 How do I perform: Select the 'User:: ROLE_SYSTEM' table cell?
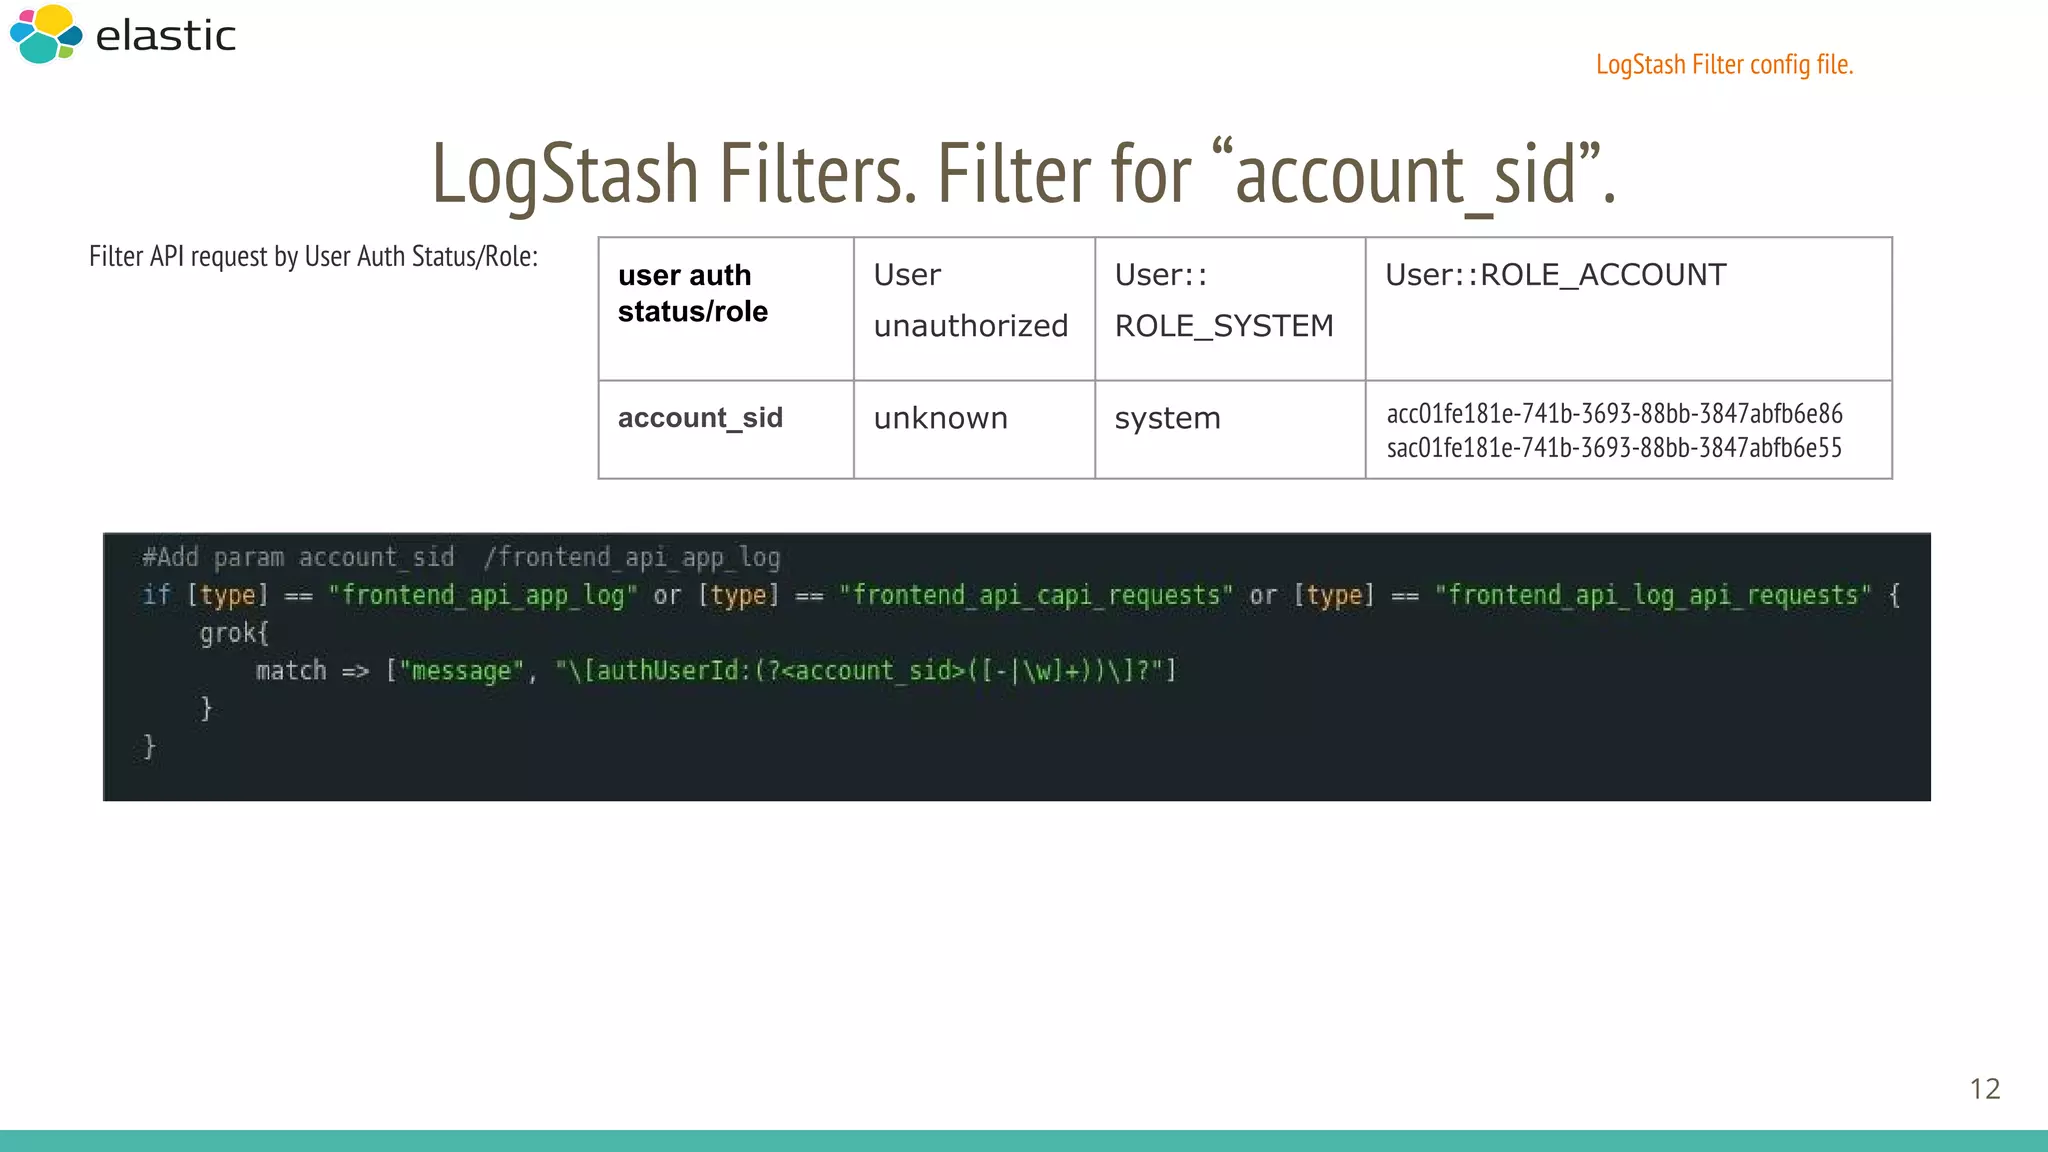(1230, 309)
